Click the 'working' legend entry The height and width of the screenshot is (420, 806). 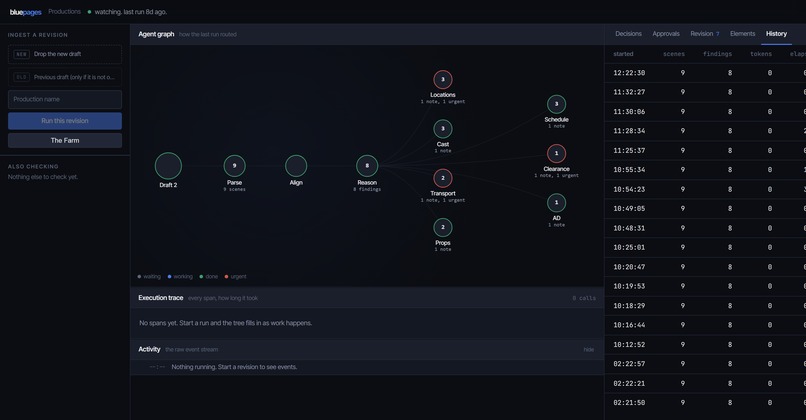coord(180,277)
